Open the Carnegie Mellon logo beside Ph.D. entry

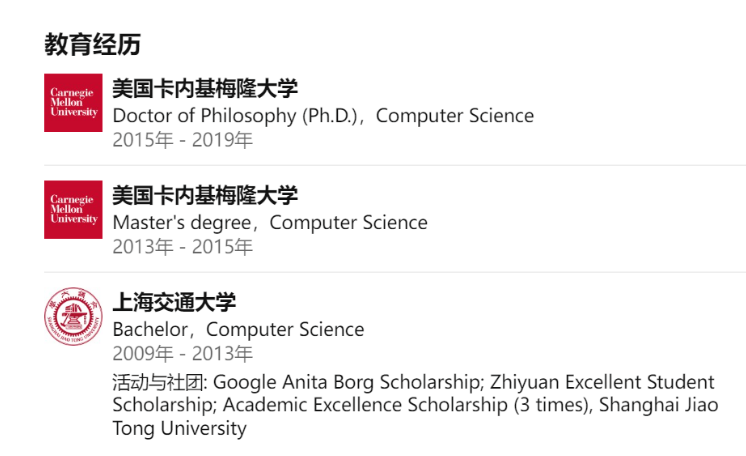[73, 102]
